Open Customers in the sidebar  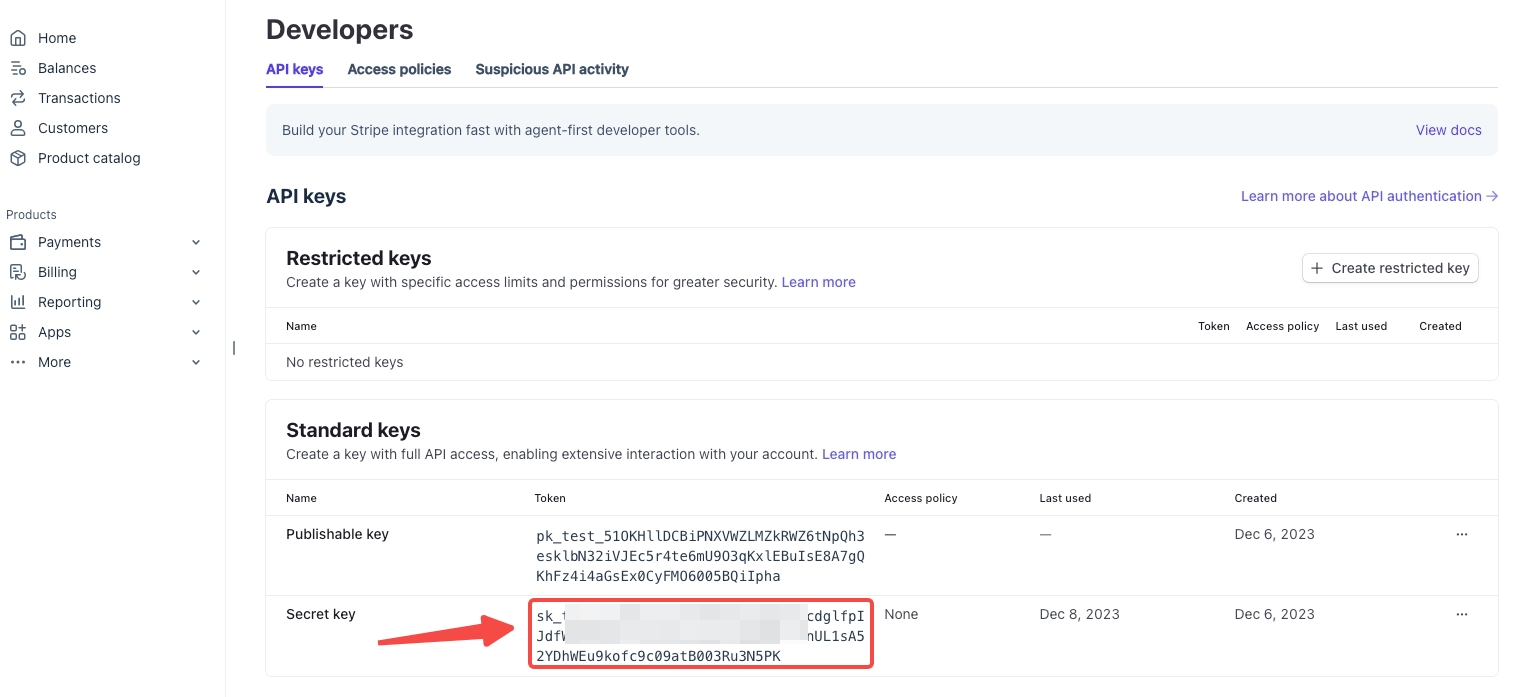tap(73, 128)
